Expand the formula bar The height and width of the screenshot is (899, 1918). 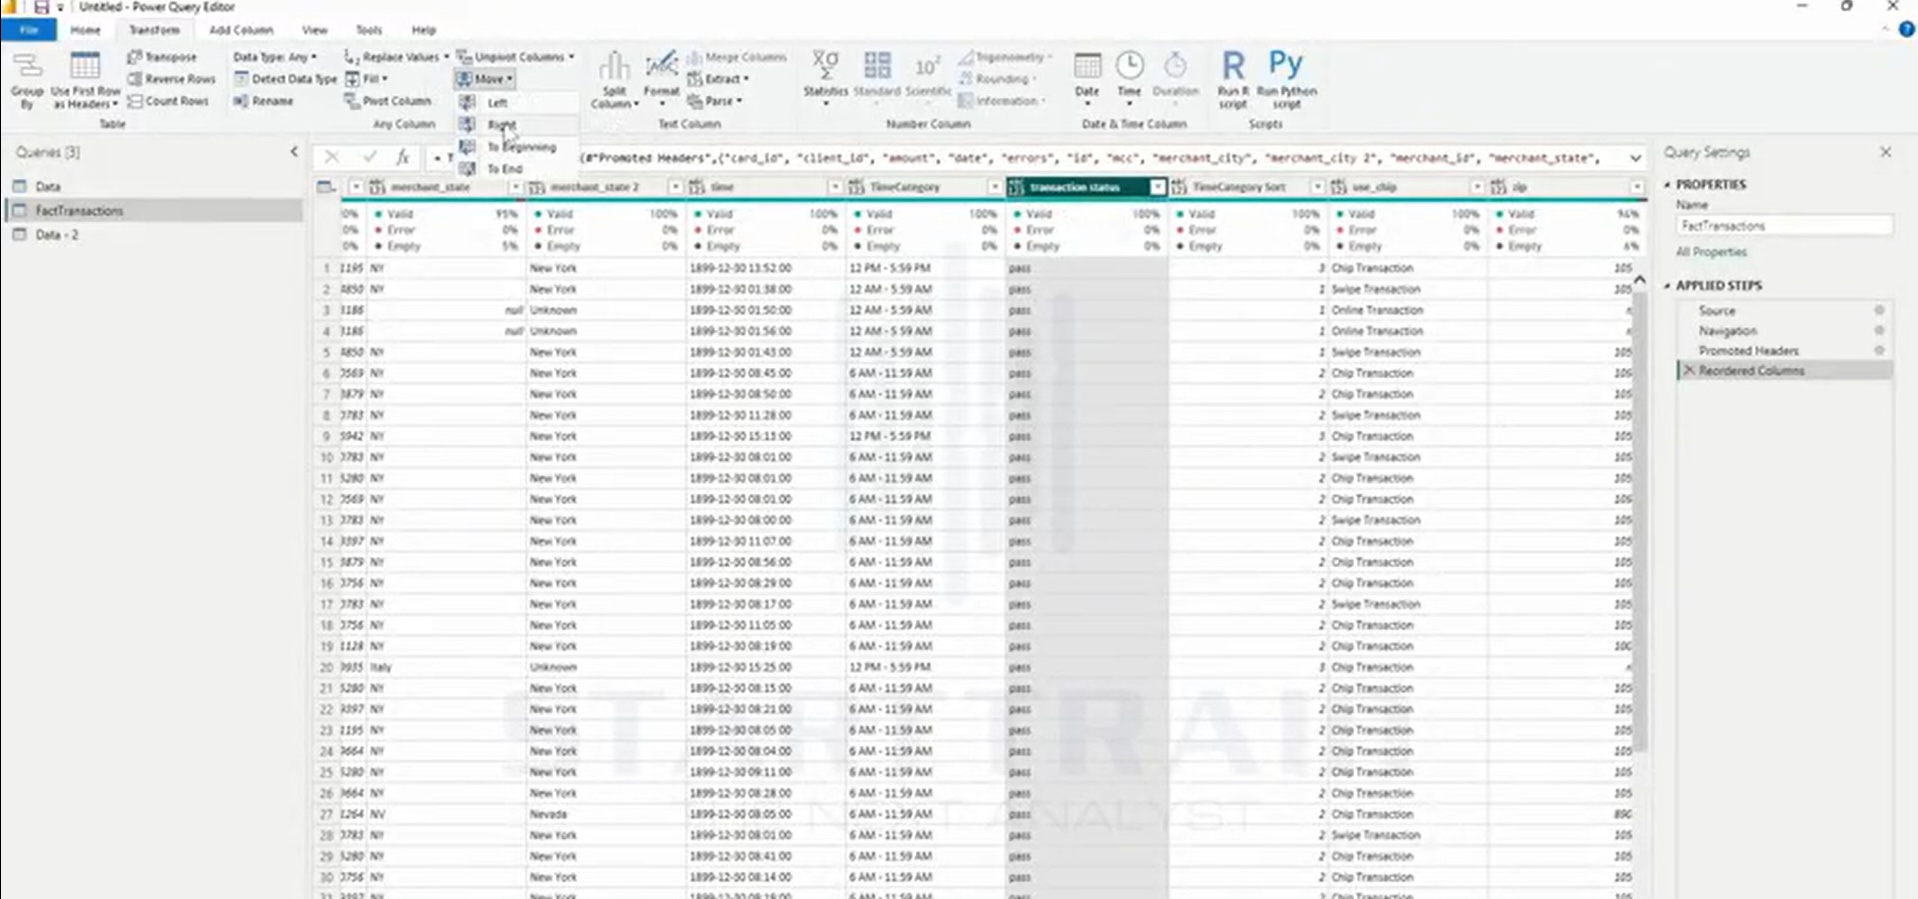click(1635, 158)
